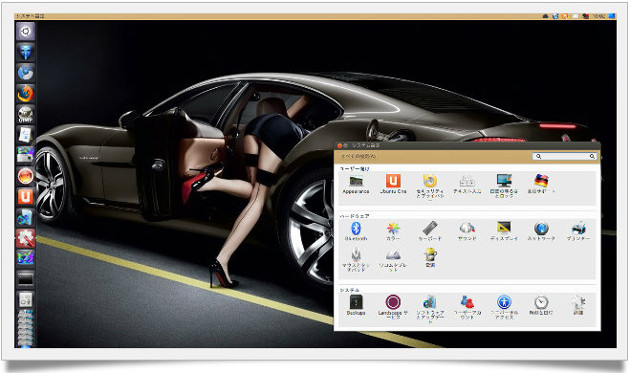The height and width of the screenshot is (373, 630).
Task: Open Printer settings icon
Action: point(578,232)
